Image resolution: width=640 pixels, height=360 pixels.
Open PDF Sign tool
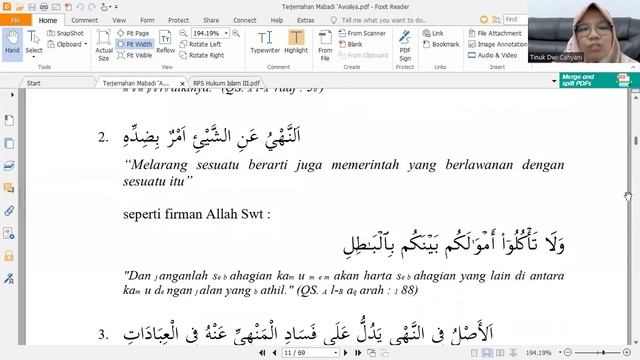pos(405,45)
